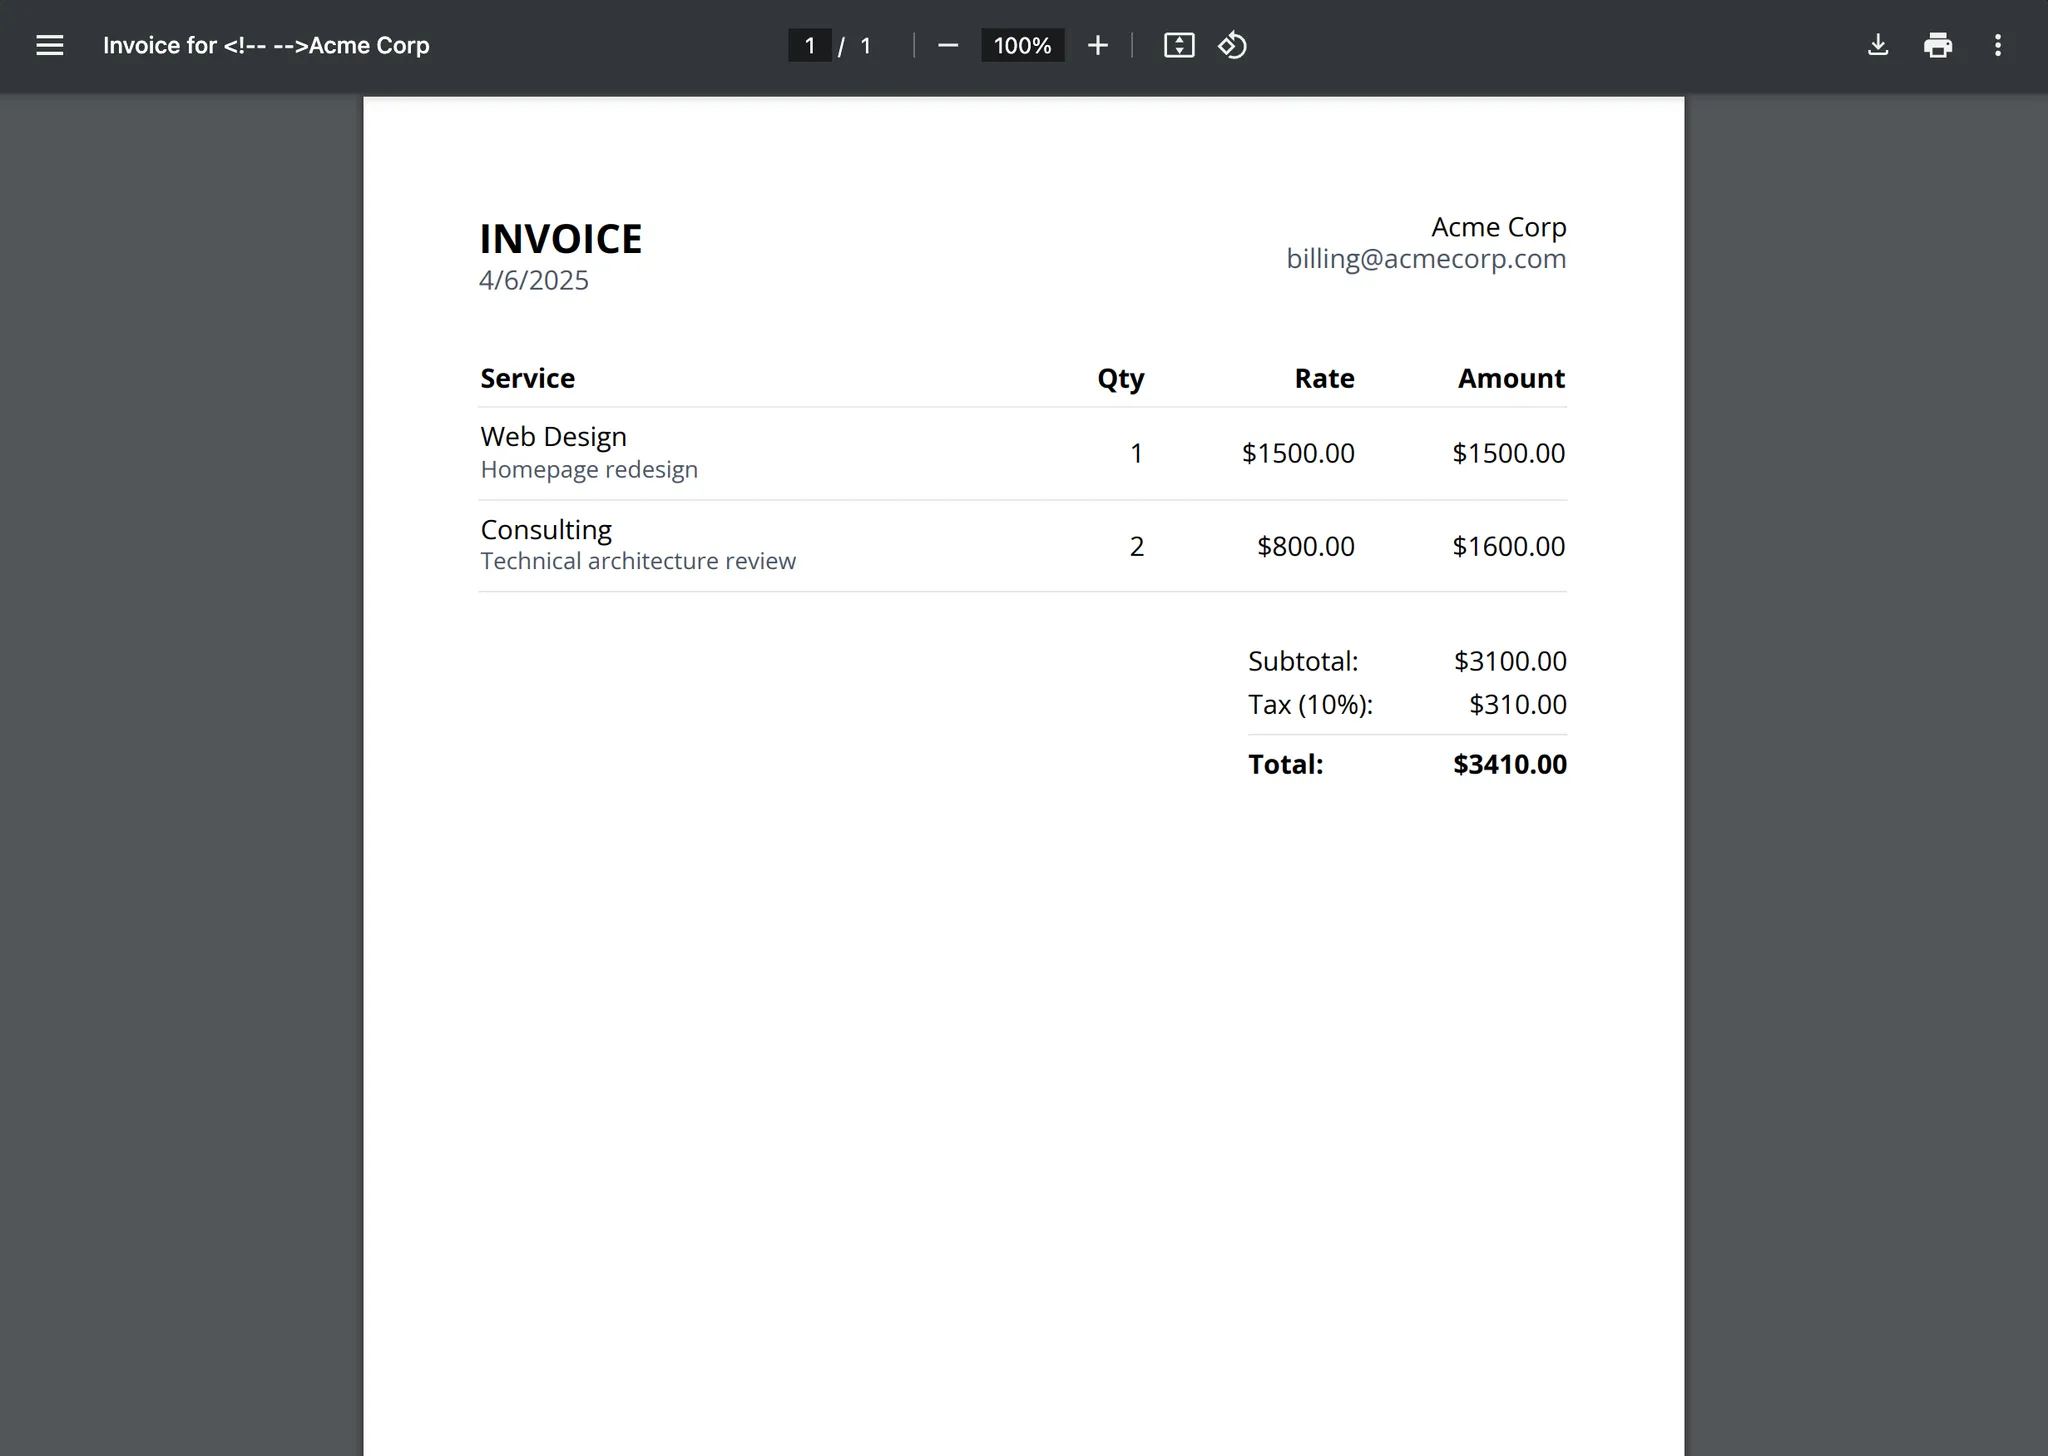The image size is (2048, 1456).
Task: Click the Subtotal label
Action: [x=1303, y=661]
